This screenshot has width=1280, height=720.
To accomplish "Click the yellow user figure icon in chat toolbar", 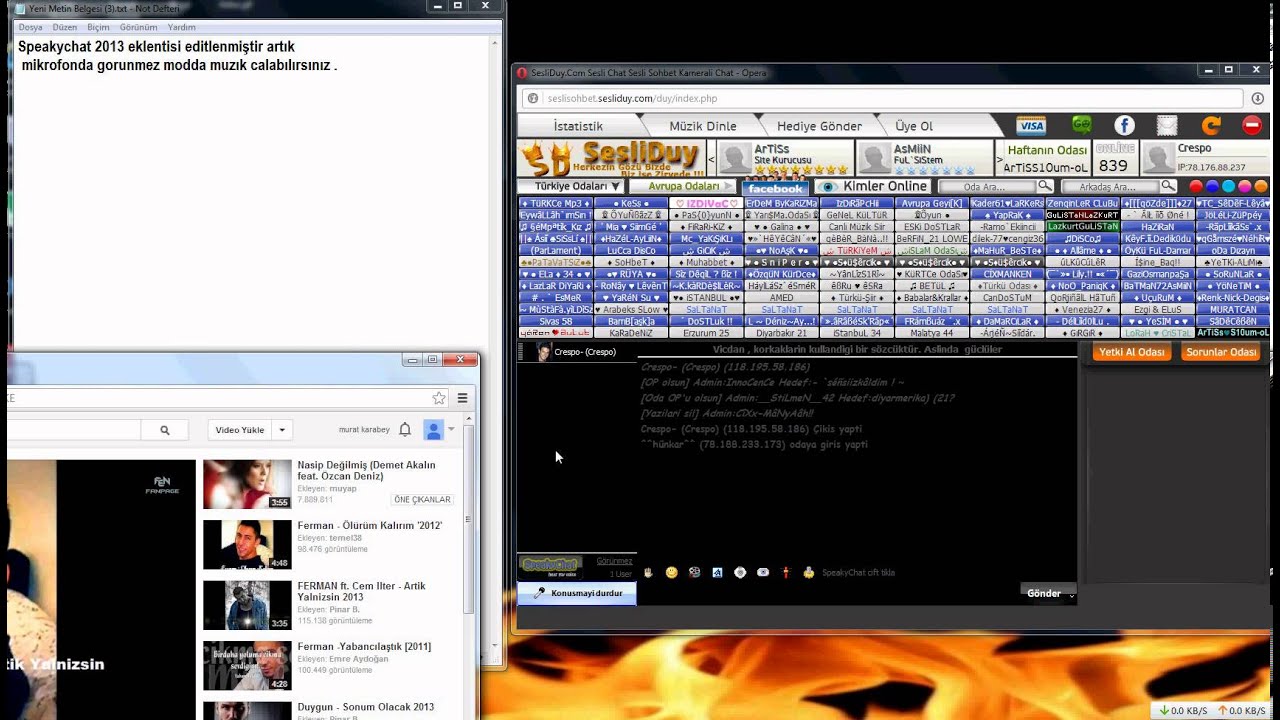I will coord(808,572).
